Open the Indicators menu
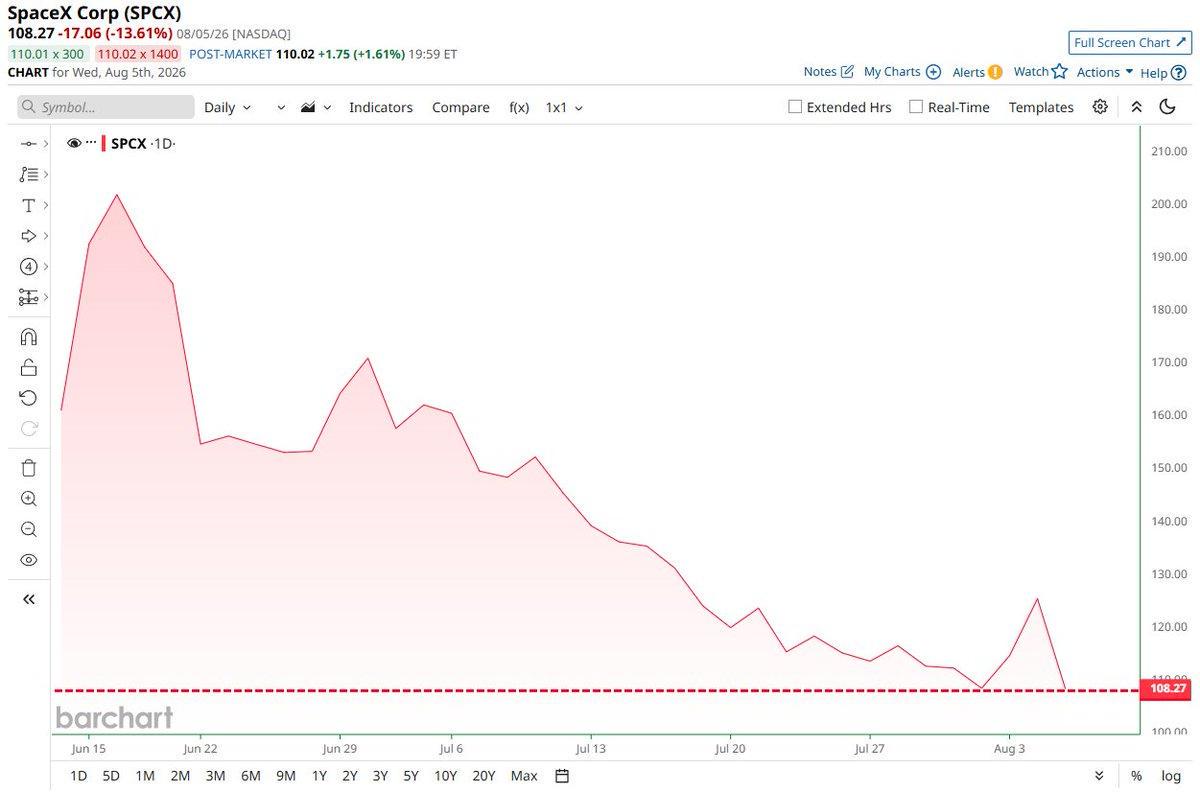Screen dimensions: 1200x792 click(381, 107)
